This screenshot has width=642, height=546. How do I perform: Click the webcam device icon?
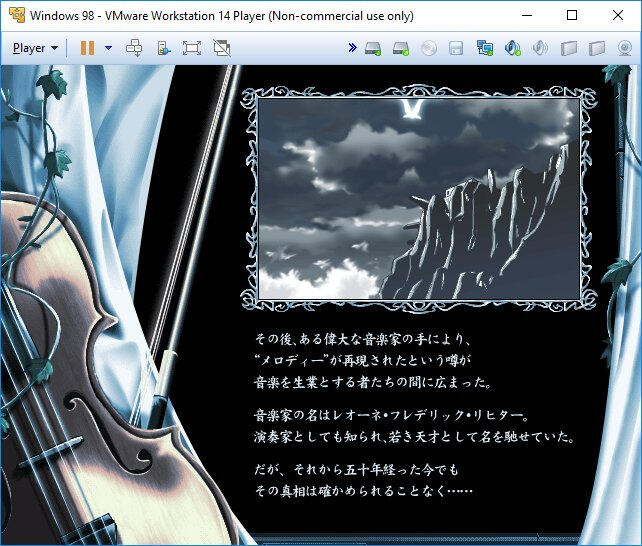point(625,48)
